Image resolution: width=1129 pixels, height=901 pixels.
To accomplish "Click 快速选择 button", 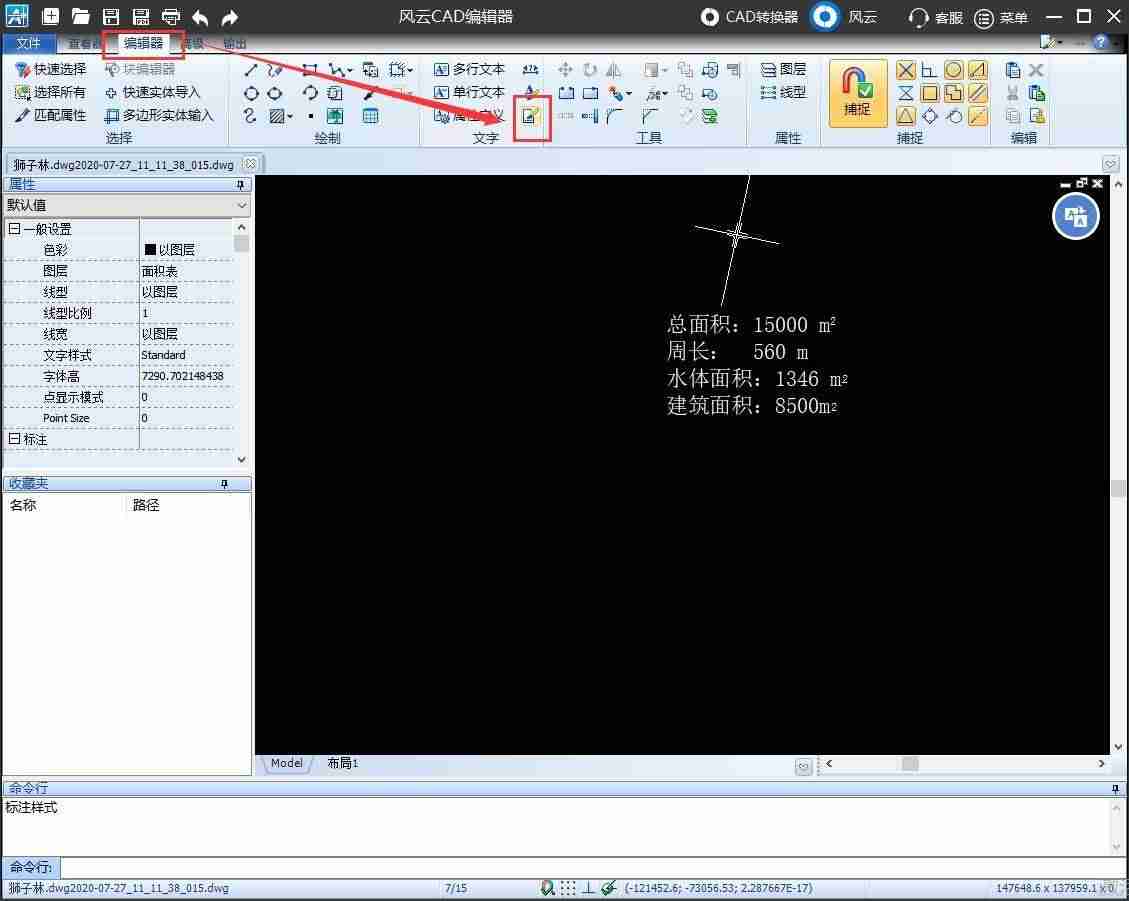I will [50, 69].
